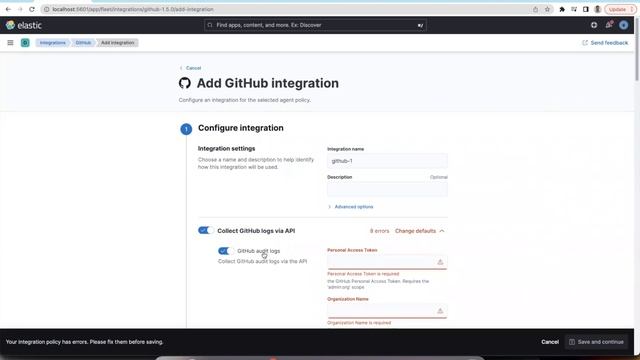Focus the Personal Access Token field
640x360 pixels.
(x=387, y=262)
